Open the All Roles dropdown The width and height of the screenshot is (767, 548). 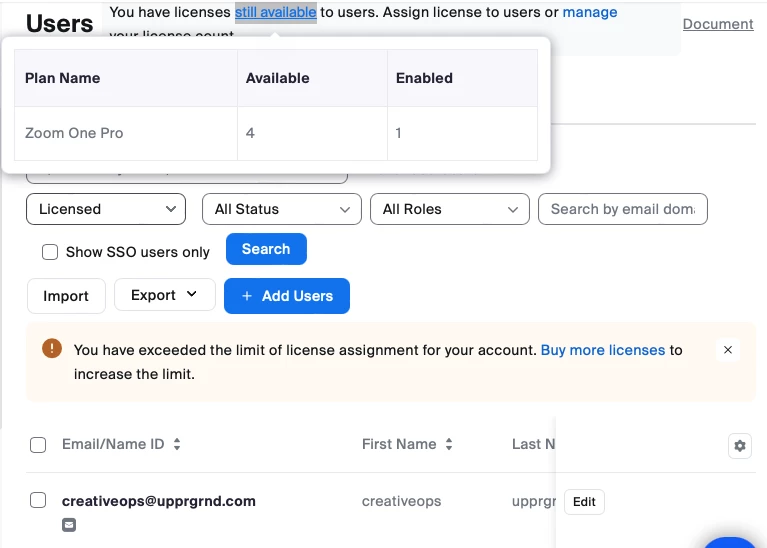tap(449, 209)
